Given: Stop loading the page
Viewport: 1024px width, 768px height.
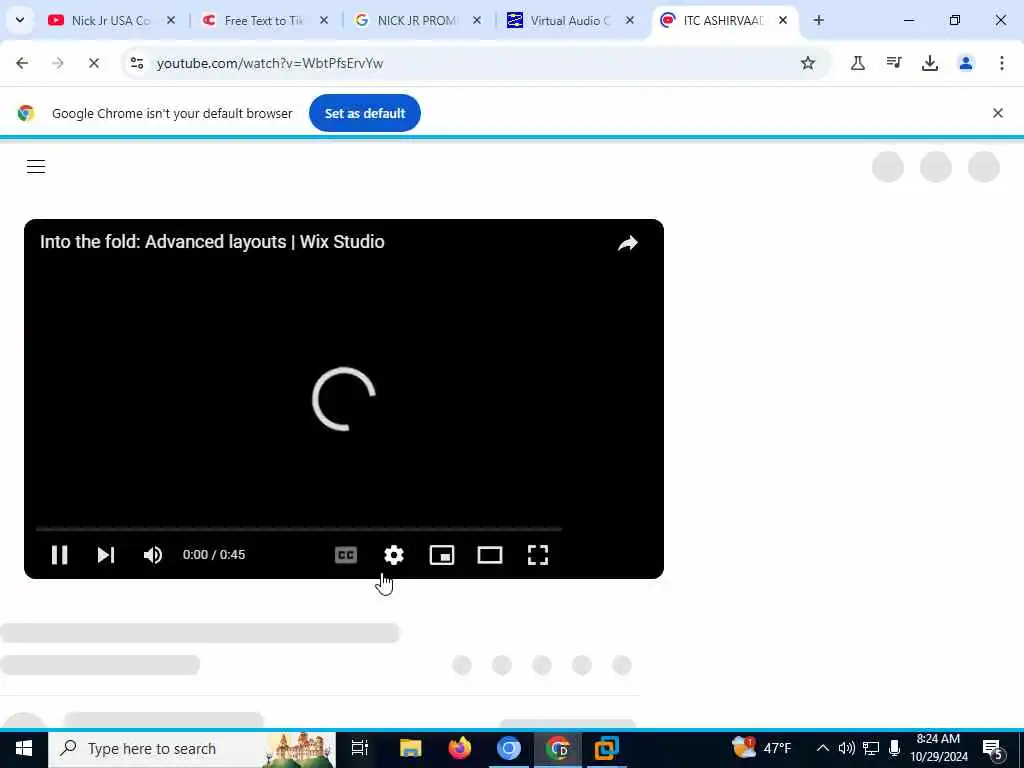Looking at the screenshot, I should [94, 63].
